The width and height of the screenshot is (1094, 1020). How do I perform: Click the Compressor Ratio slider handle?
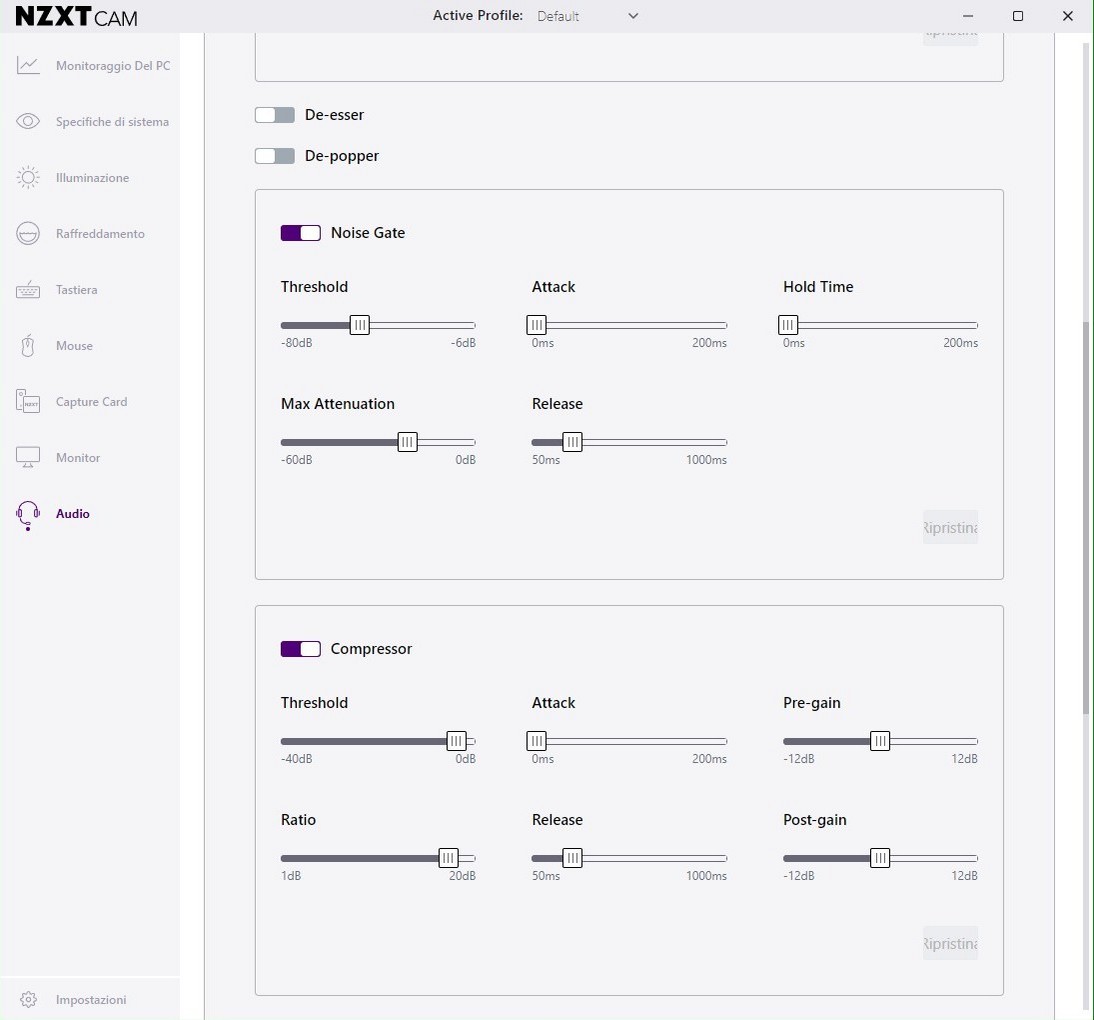(448, 858)
